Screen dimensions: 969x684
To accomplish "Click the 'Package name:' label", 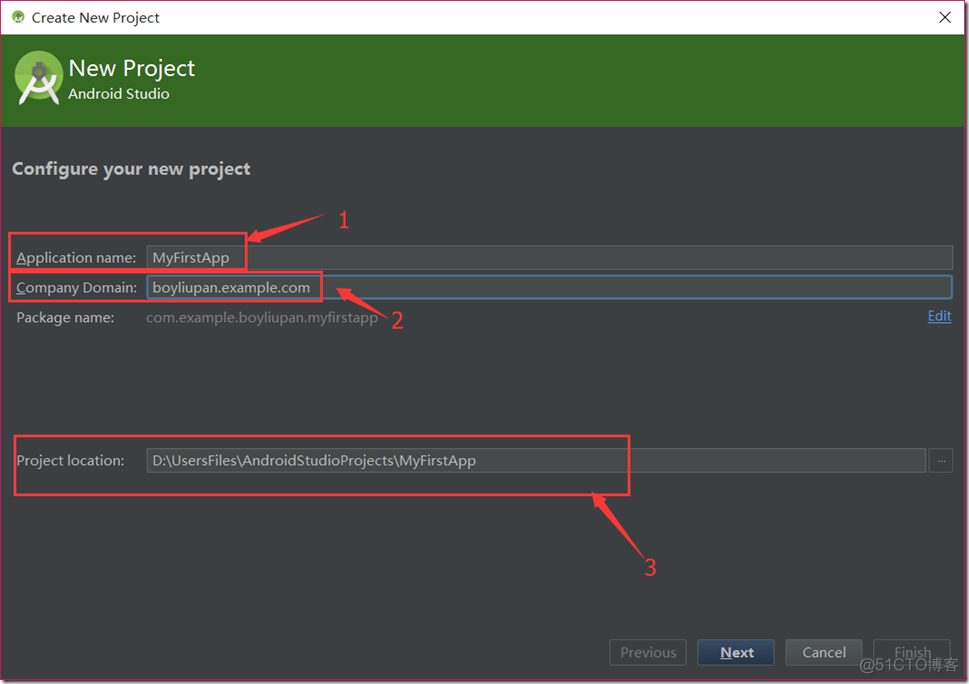I will pos(65,318).
